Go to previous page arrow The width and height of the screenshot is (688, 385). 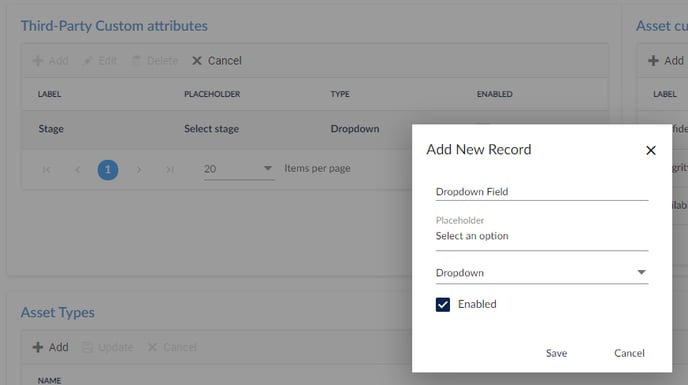click(78, 169)
